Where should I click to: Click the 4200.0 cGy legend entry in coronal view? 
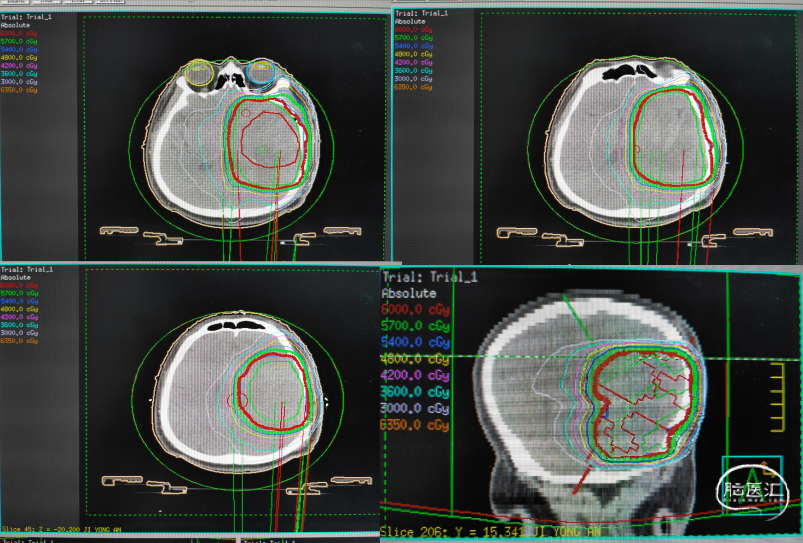click(x=415, y=375)
